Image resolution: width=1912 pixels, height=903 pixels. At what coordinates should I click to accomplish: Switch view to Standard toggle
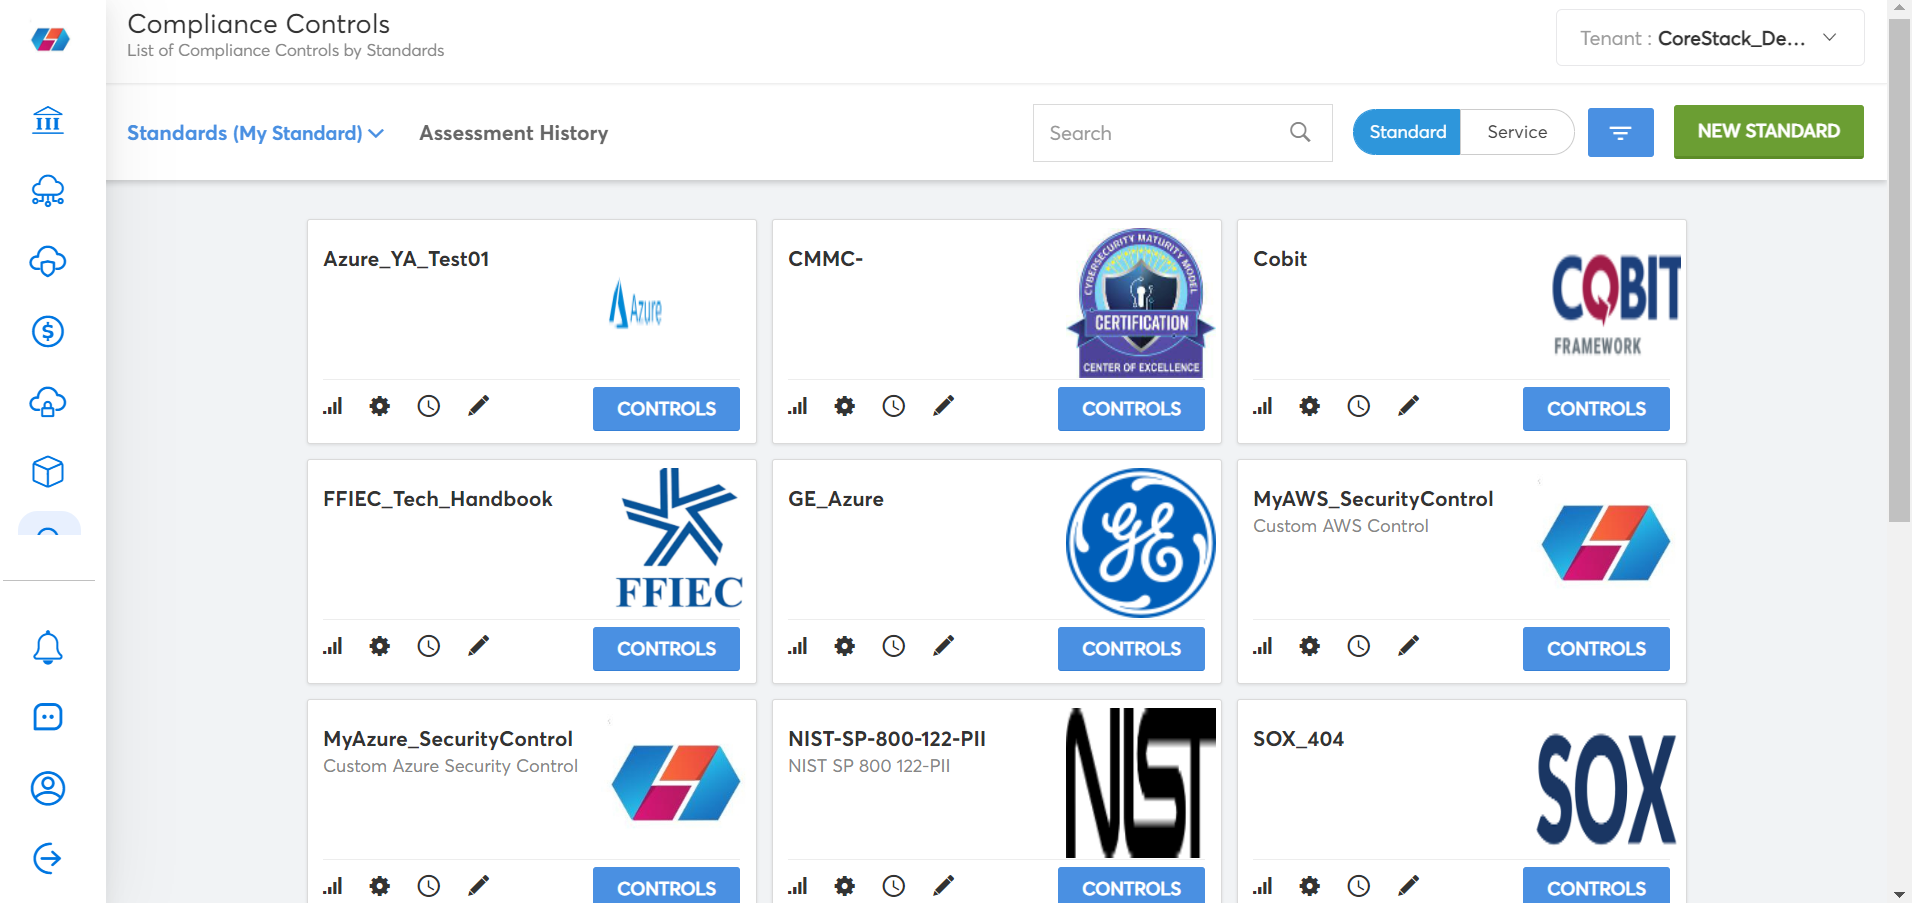pyautogui.click(x=1407, y=132)
